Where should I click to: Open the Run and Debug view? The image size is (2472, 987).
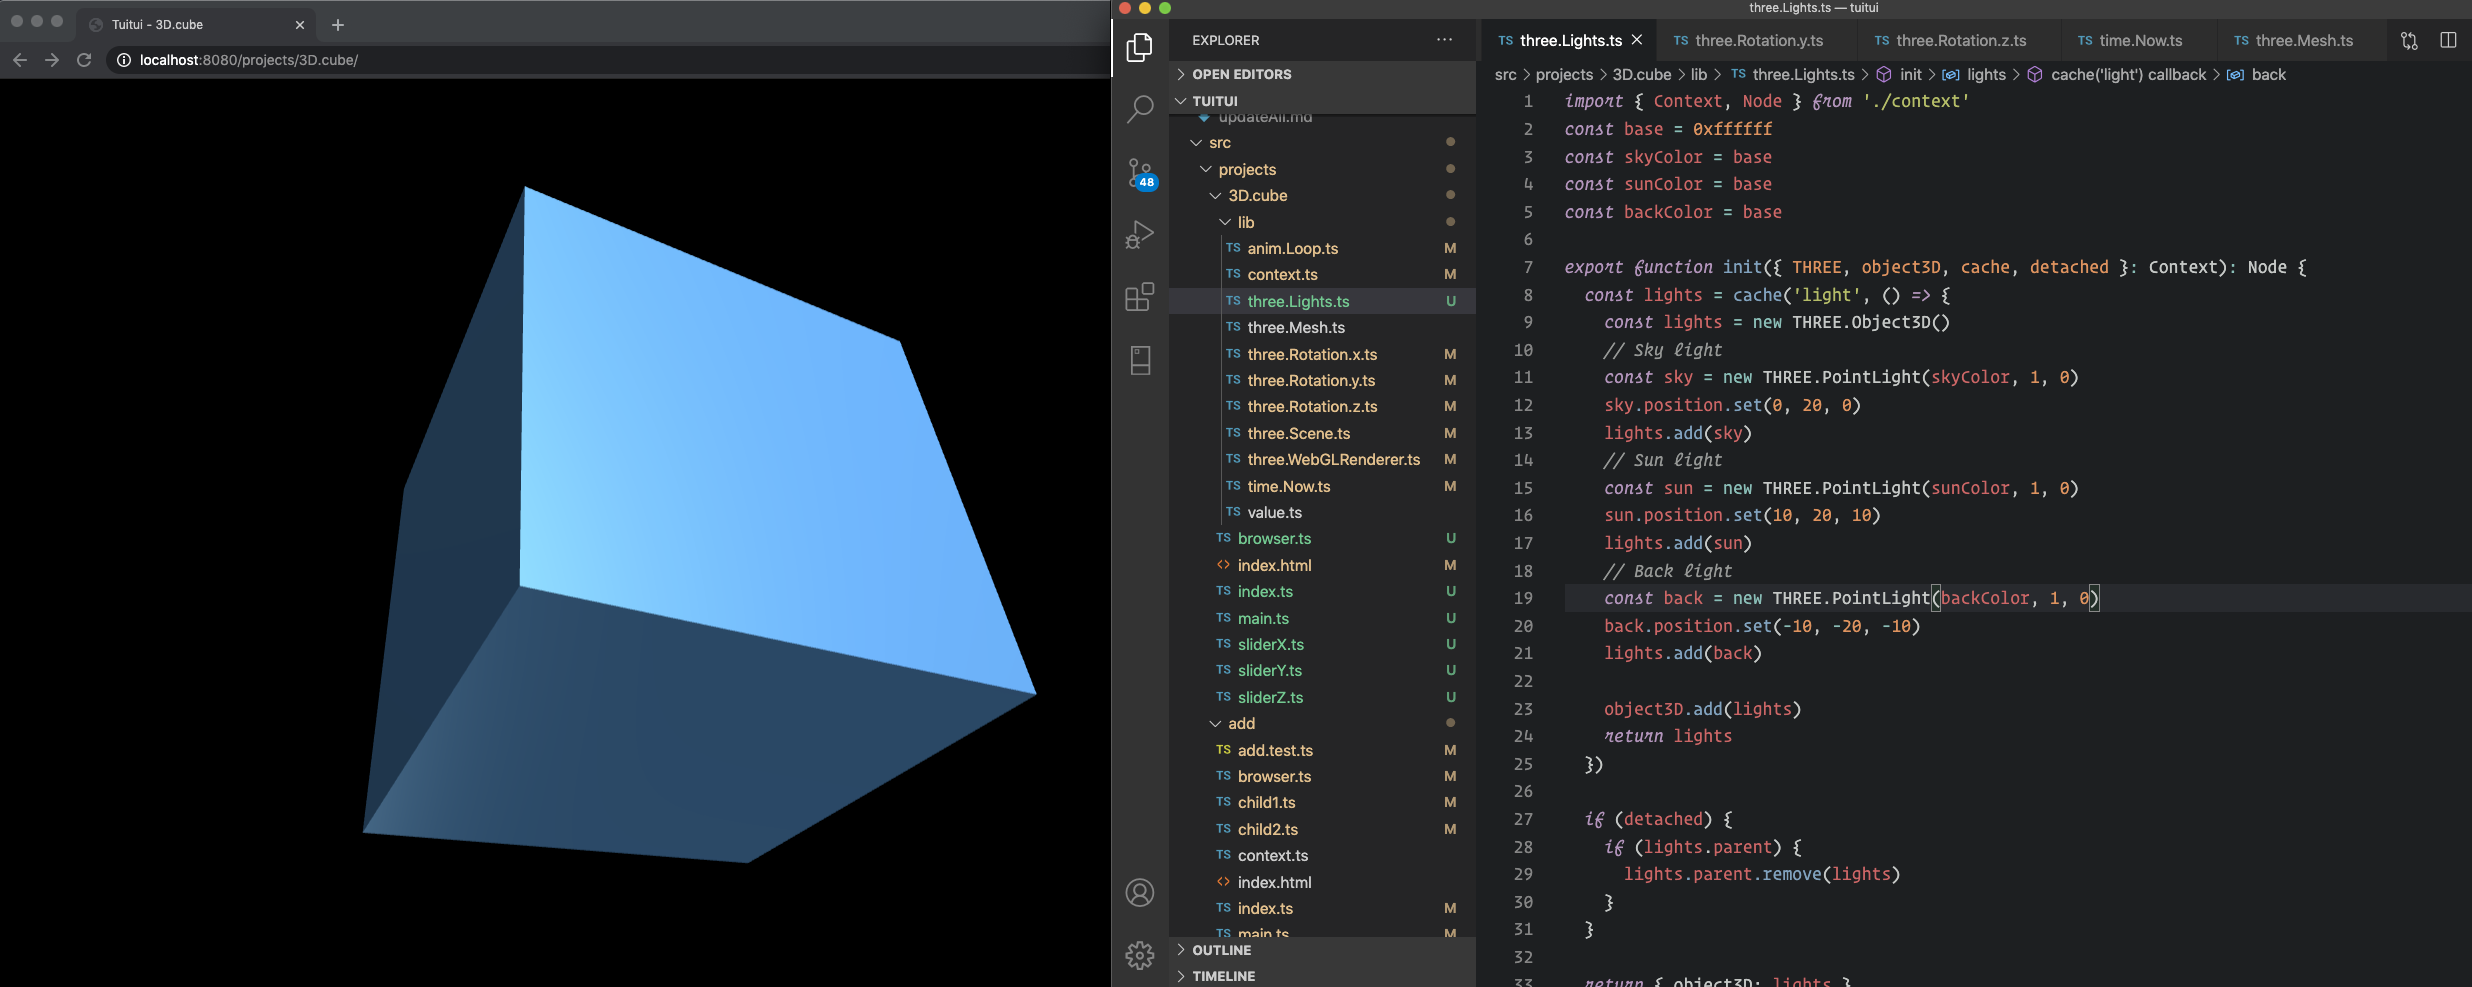point(1139,235)
